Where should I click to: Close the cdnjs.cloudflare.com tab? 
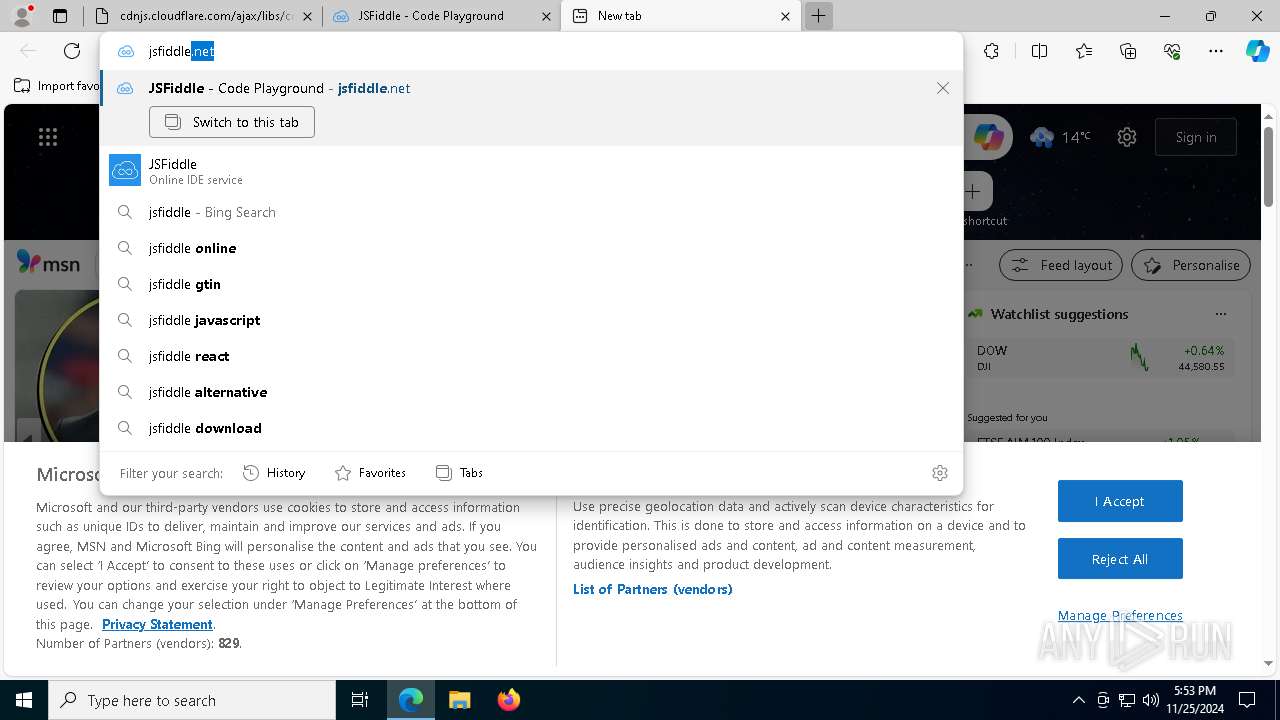(307, 16)
